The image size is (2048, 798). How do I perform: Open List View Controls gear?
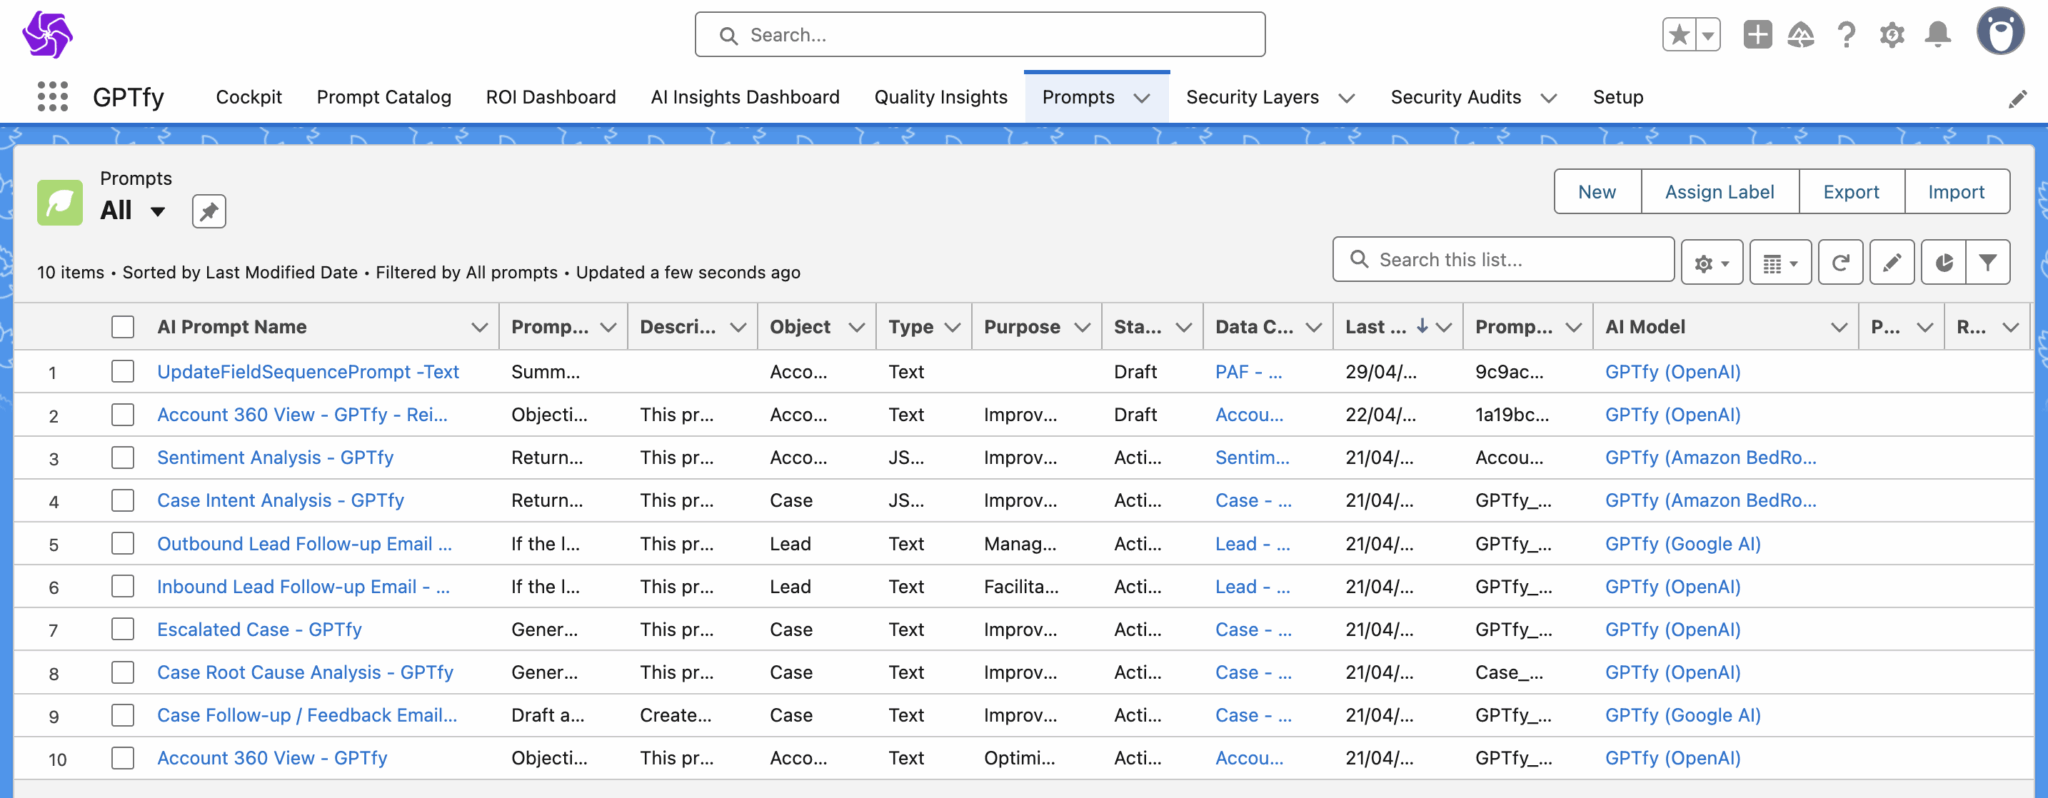(x=1712, y=262)
